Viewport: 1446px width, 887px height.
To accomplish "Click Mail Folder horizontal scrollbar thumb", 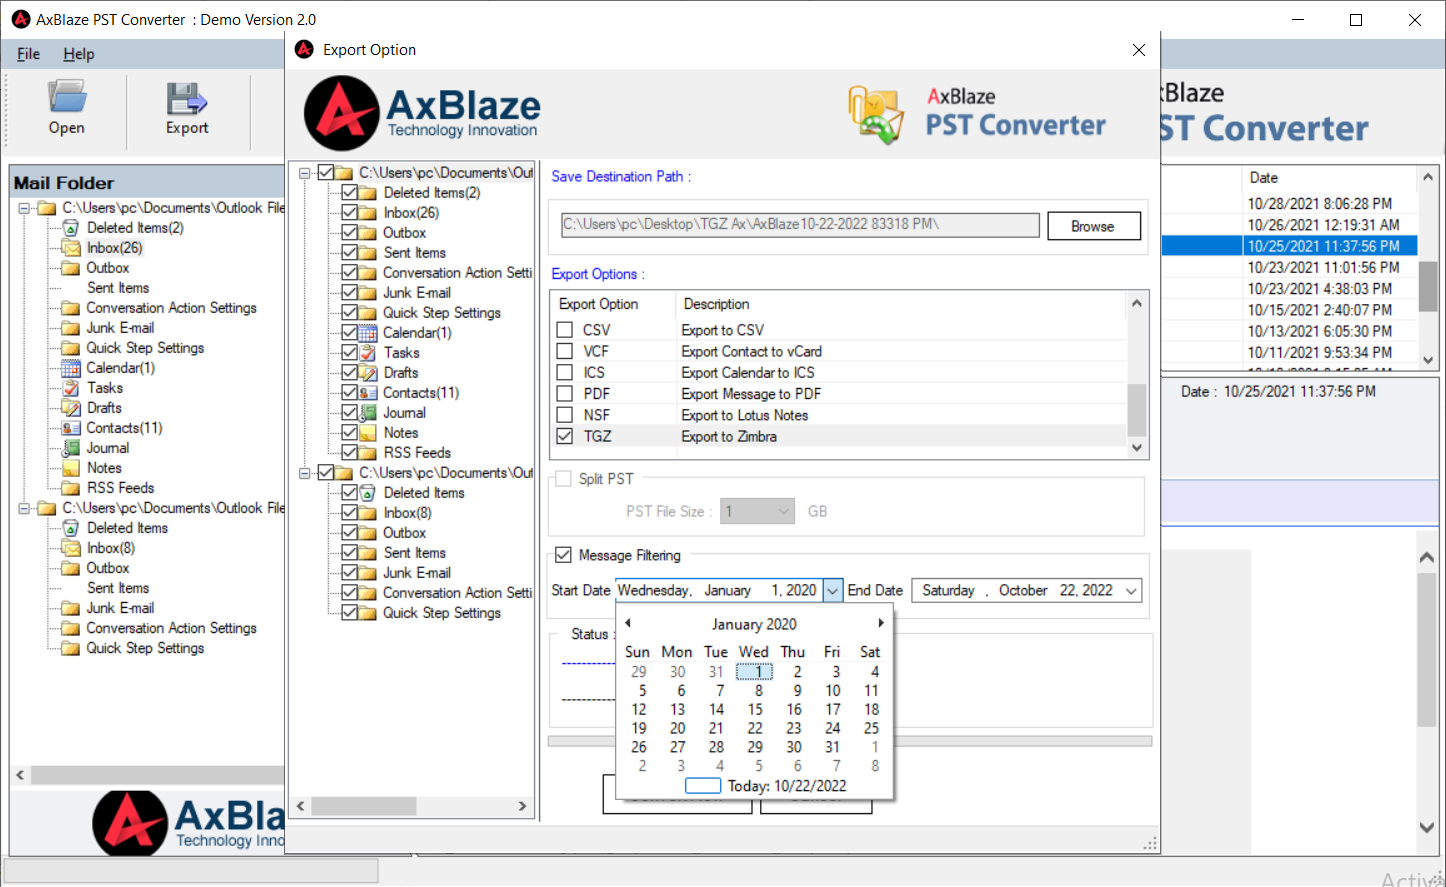I will (x=158, y=775).
